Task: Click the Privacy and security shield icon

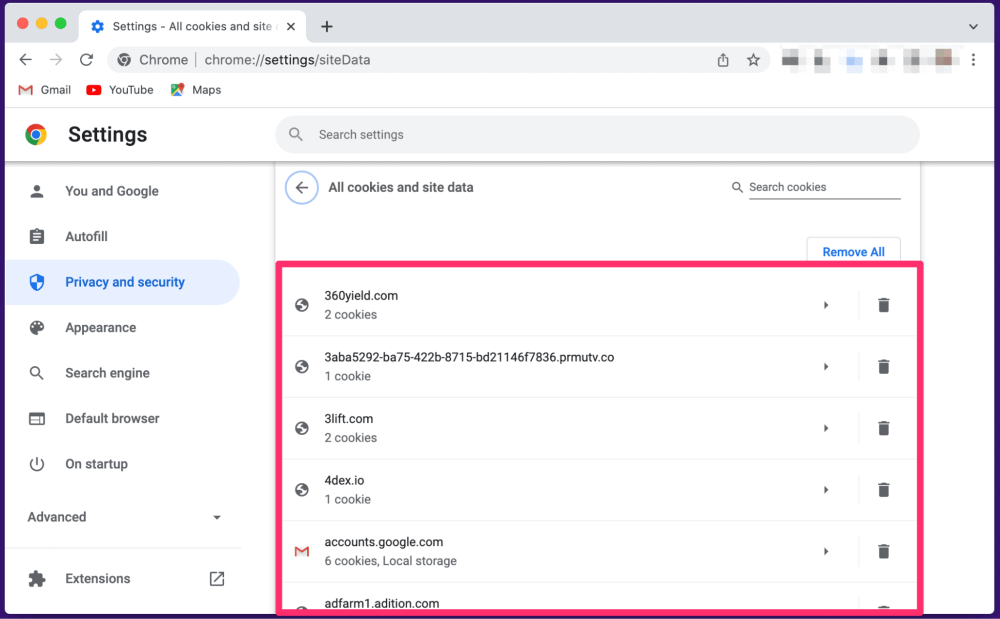Action: point(37,282)
